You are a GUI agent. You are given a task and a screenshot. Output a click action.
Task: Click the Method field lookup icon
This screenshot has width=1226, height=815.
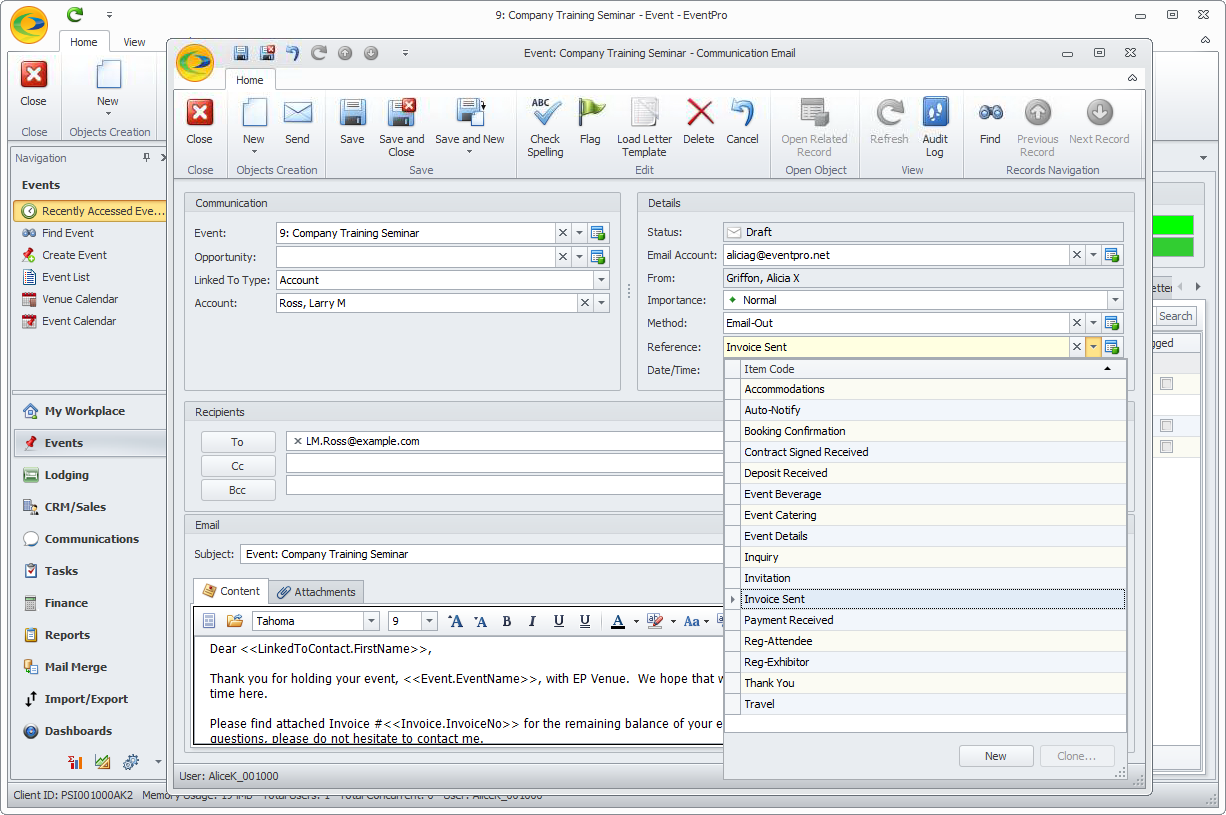[x=1113, y=323]
